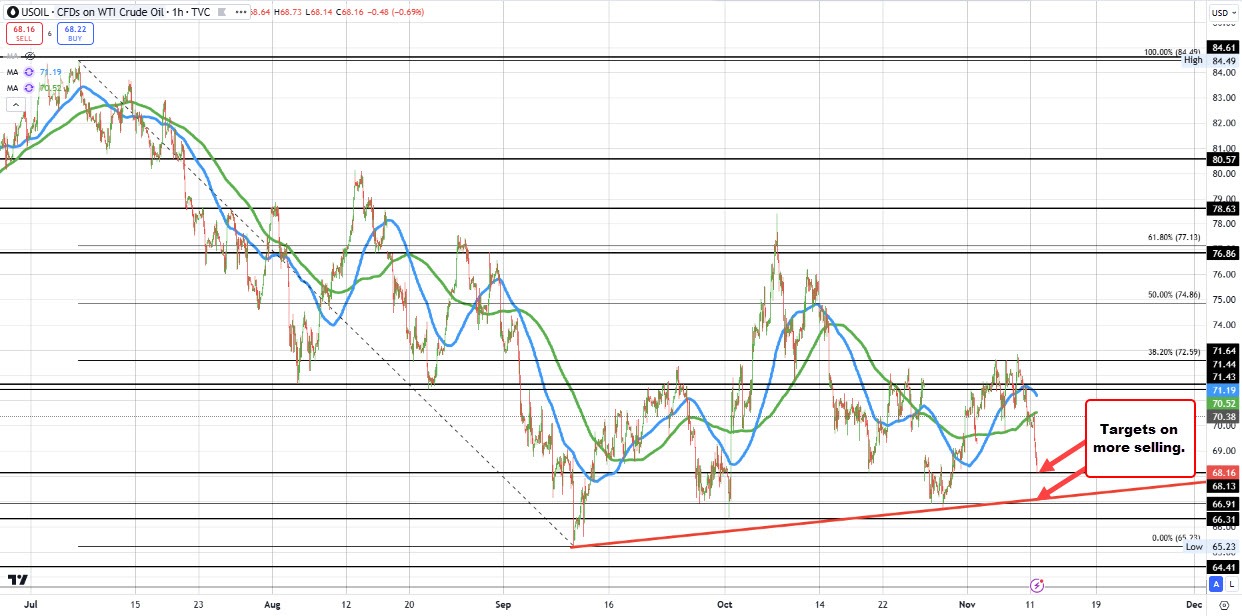The height and width of the screenshot is (616, 1242).
Task: Toggle the eye visibility icon below the legend
Action: pyautogui.click(x=29, y=56)
